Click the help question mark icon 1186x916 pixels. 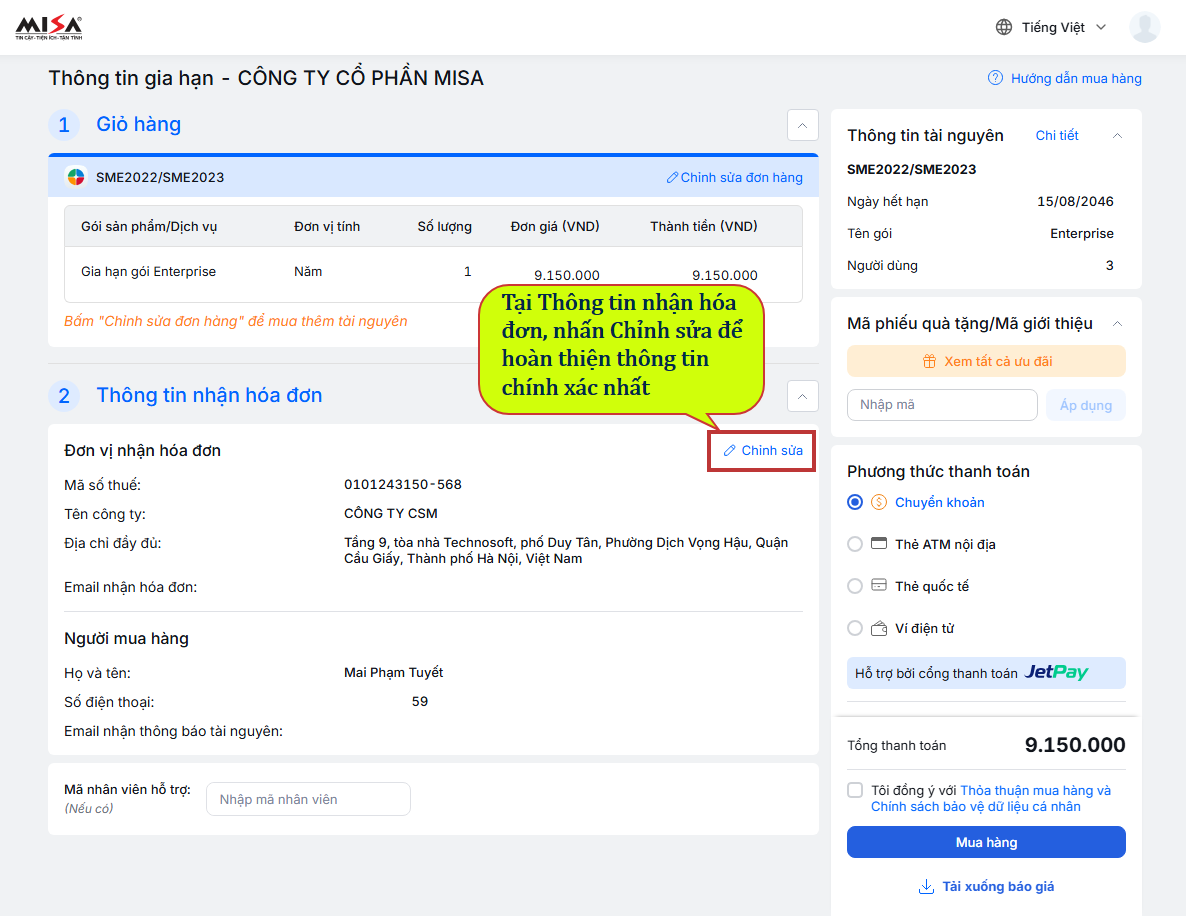995,78
